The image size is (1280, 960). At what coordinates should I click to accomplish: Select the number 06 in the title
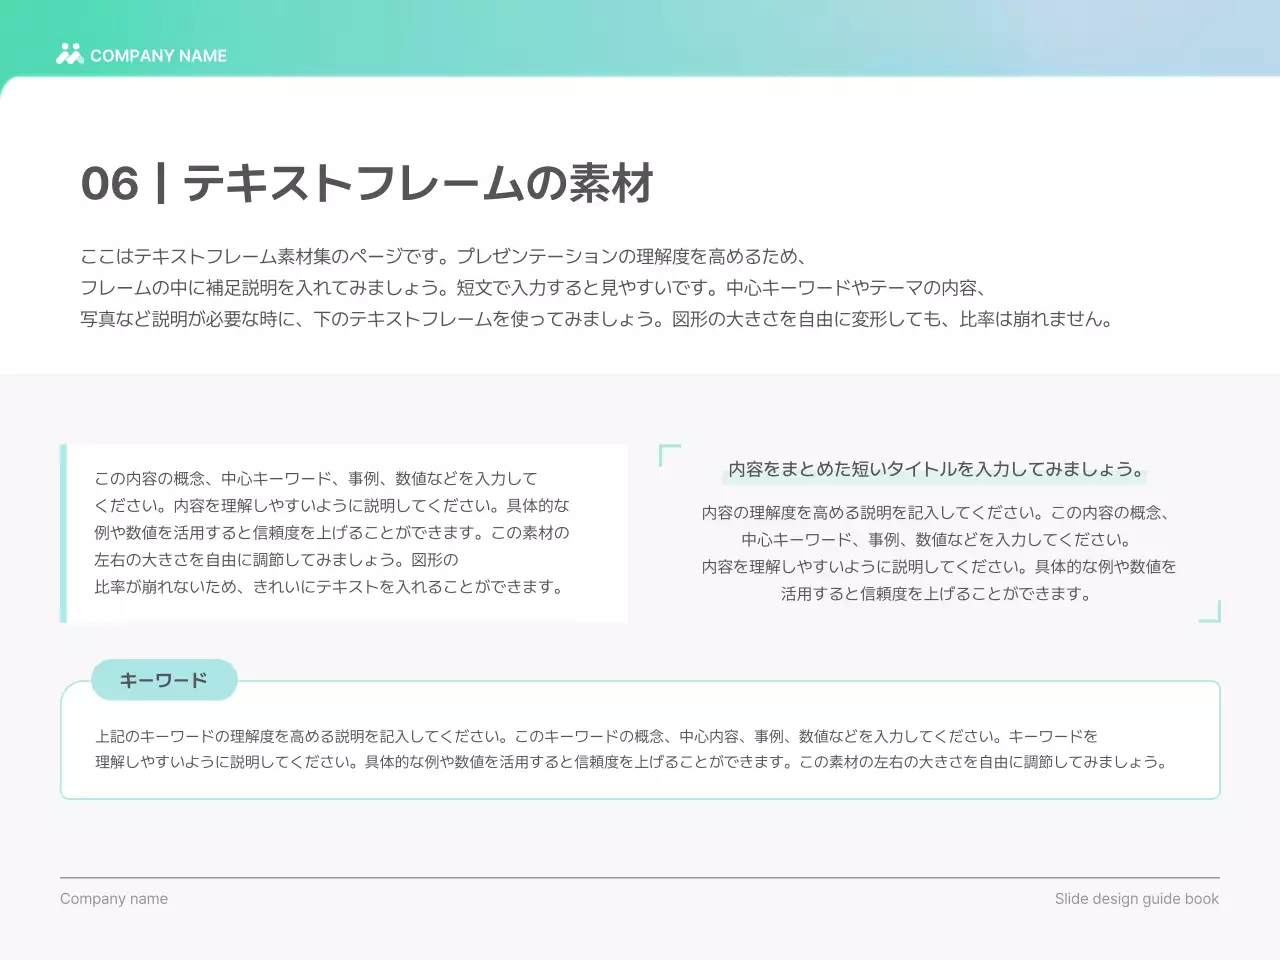pyautogui.click(x=109, y=184)
